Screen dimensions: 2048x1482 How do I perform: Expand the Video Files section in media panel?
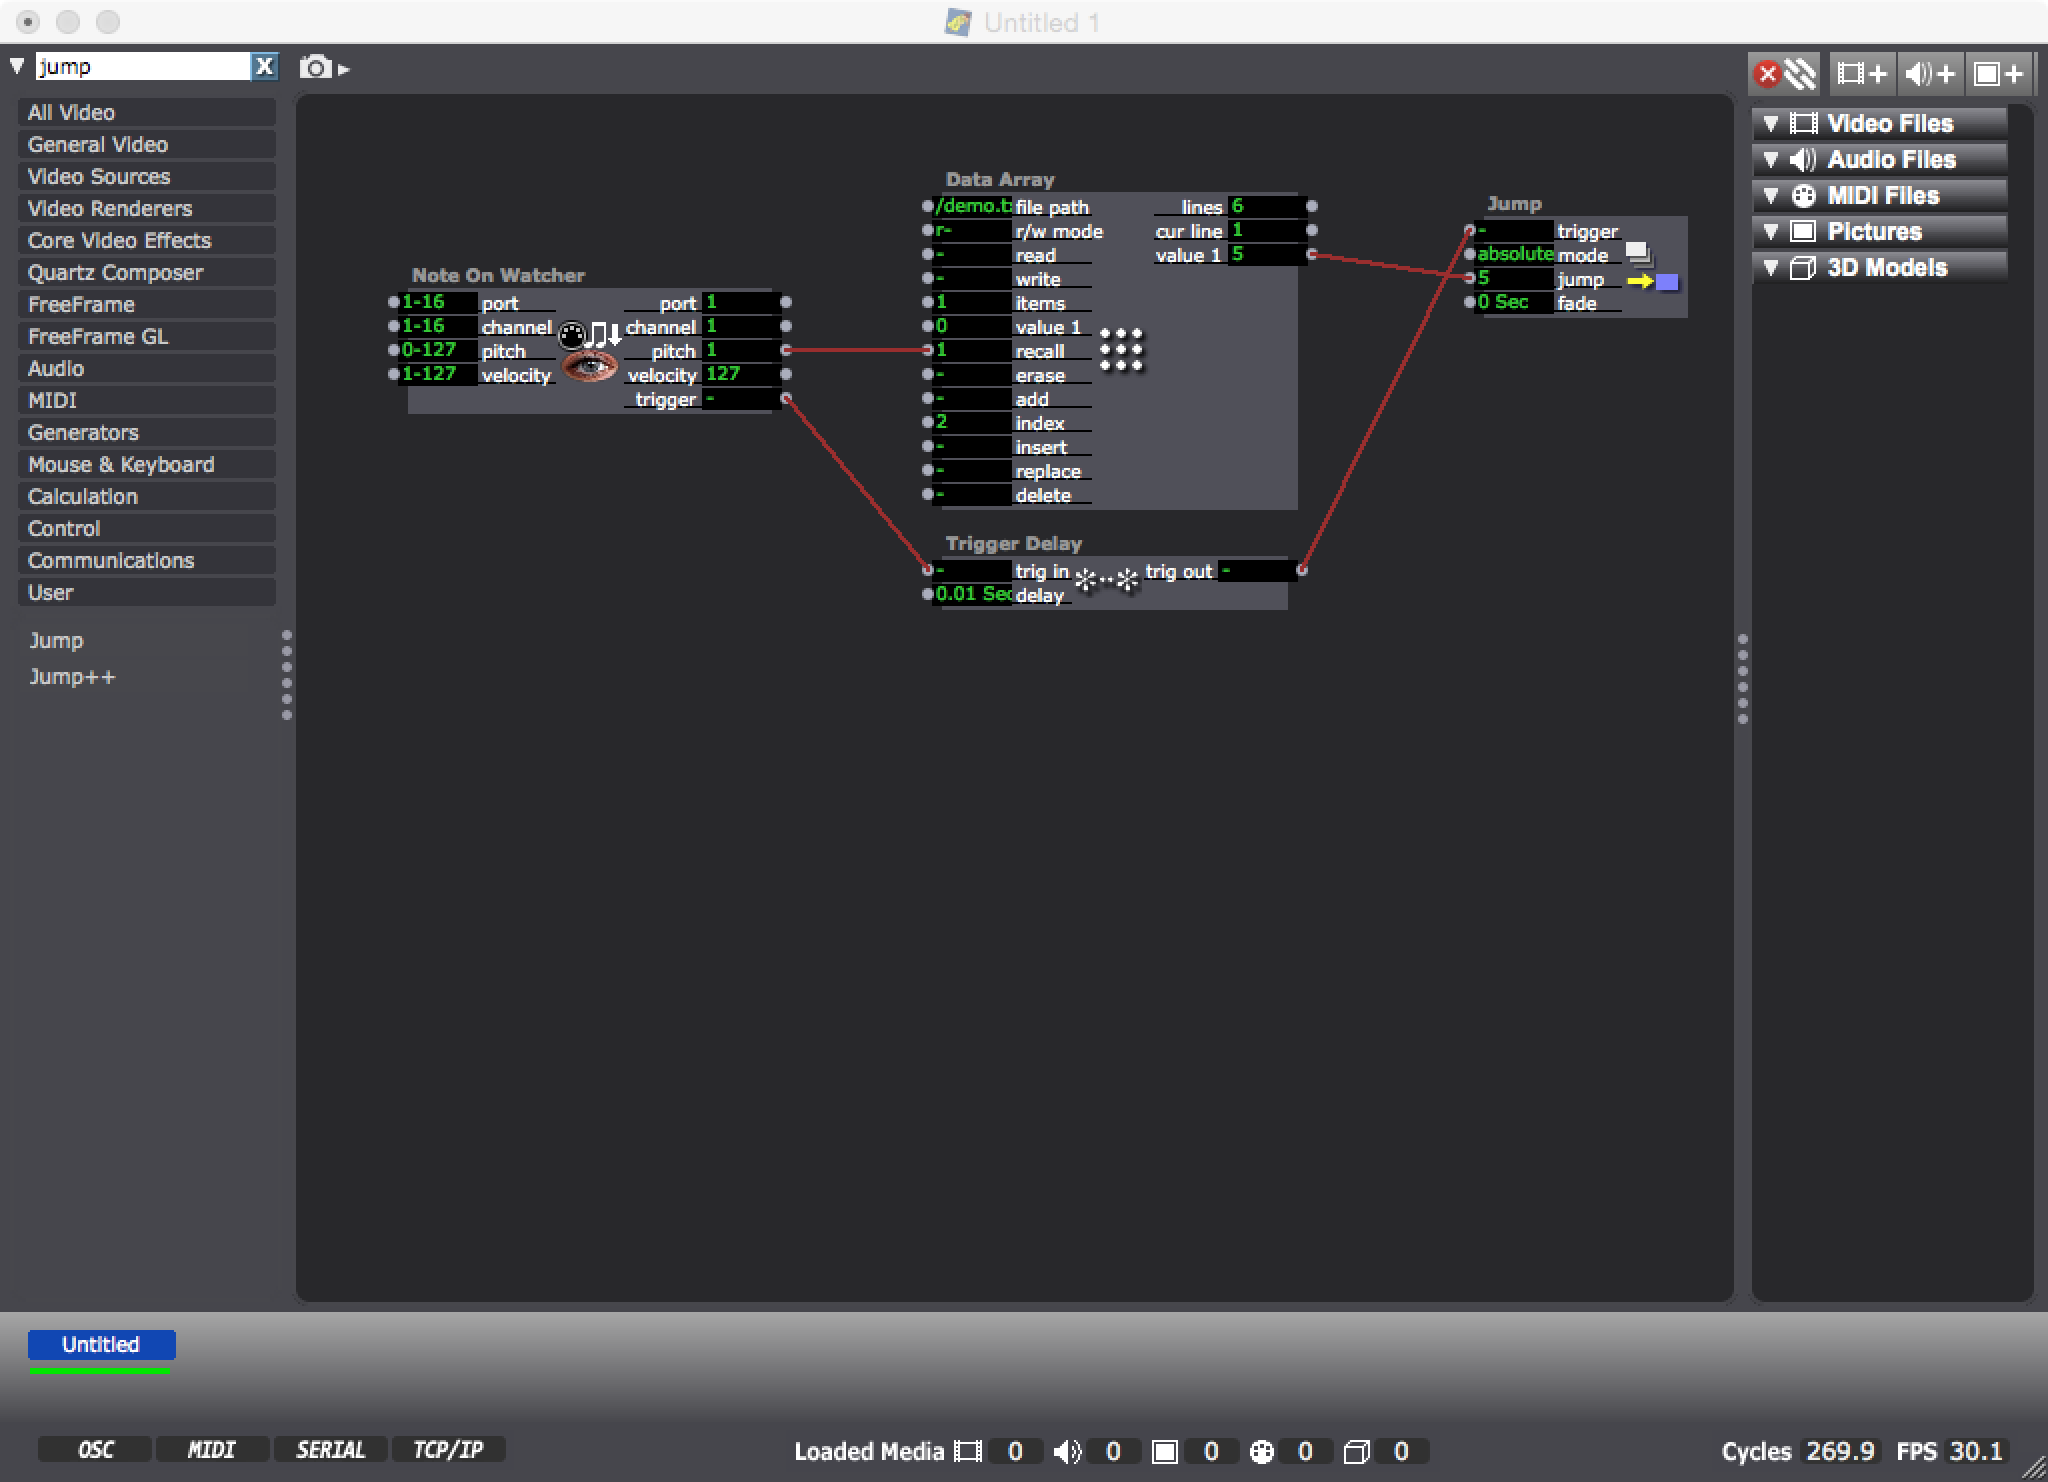coord(1770,122)
